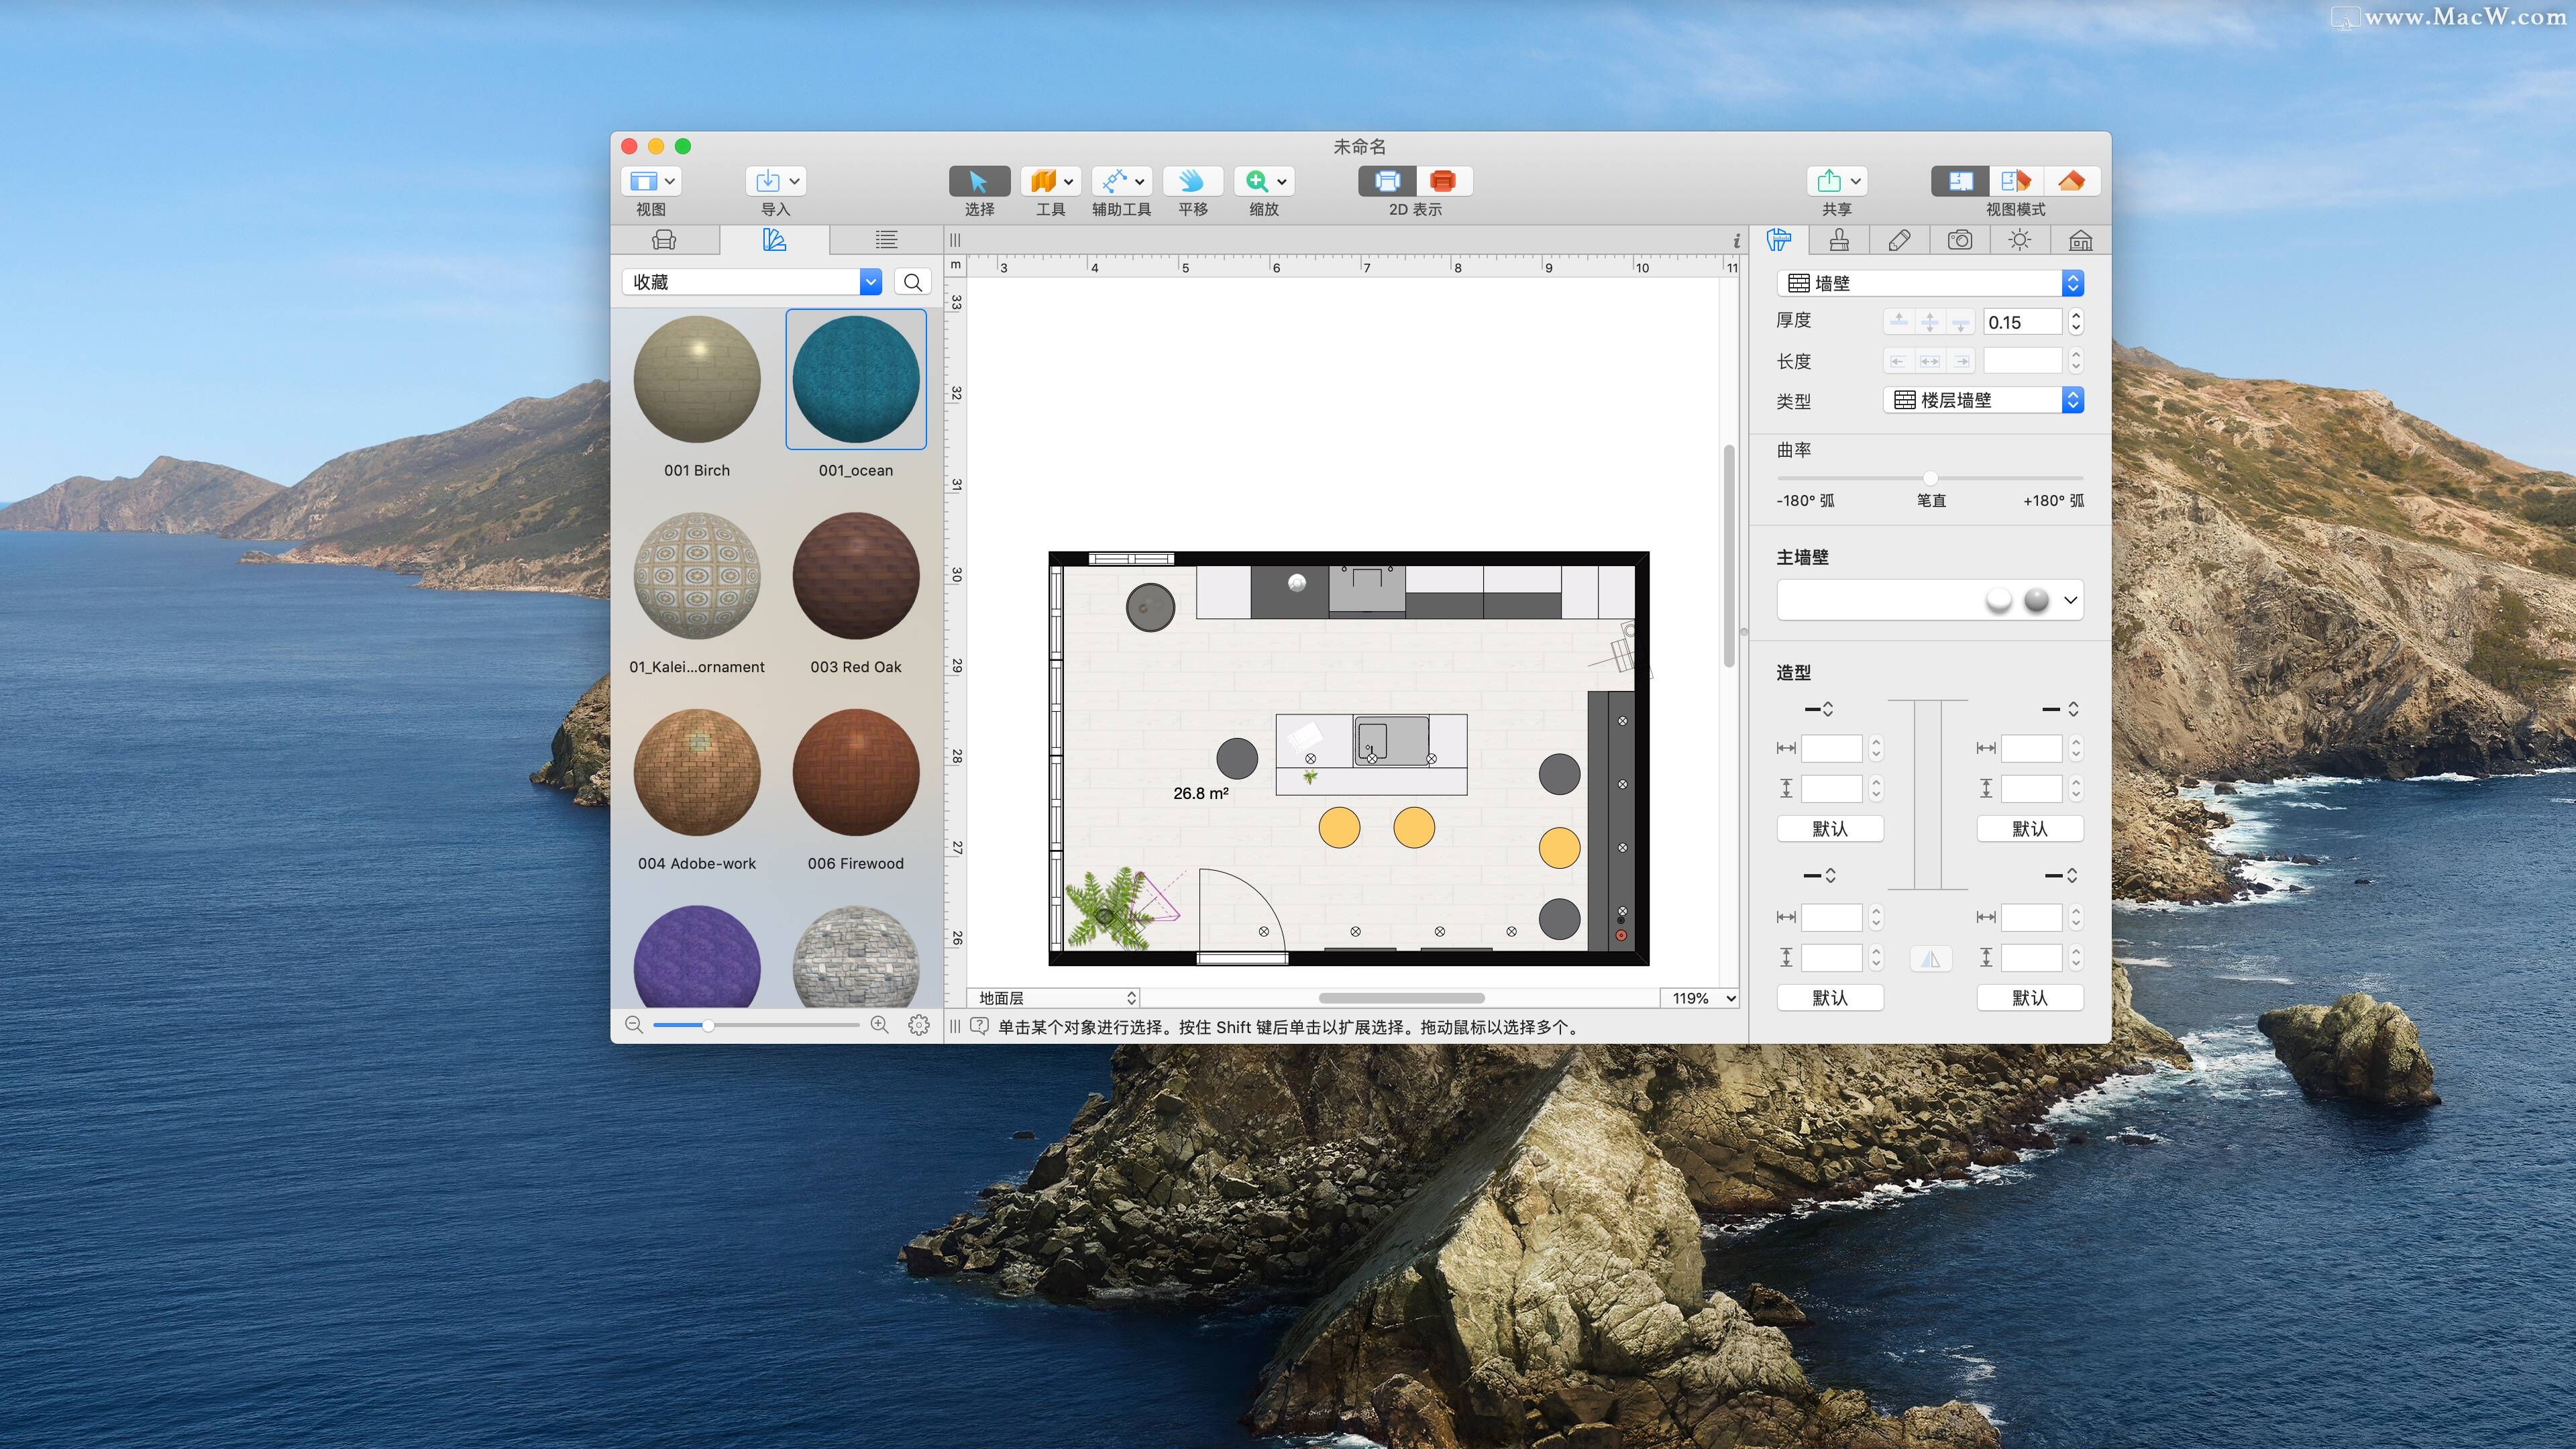Toggle 2D plan view mode
Image resolution: width=2576 pixels, height=1449 pixels.
click(x=1959, y=181)
